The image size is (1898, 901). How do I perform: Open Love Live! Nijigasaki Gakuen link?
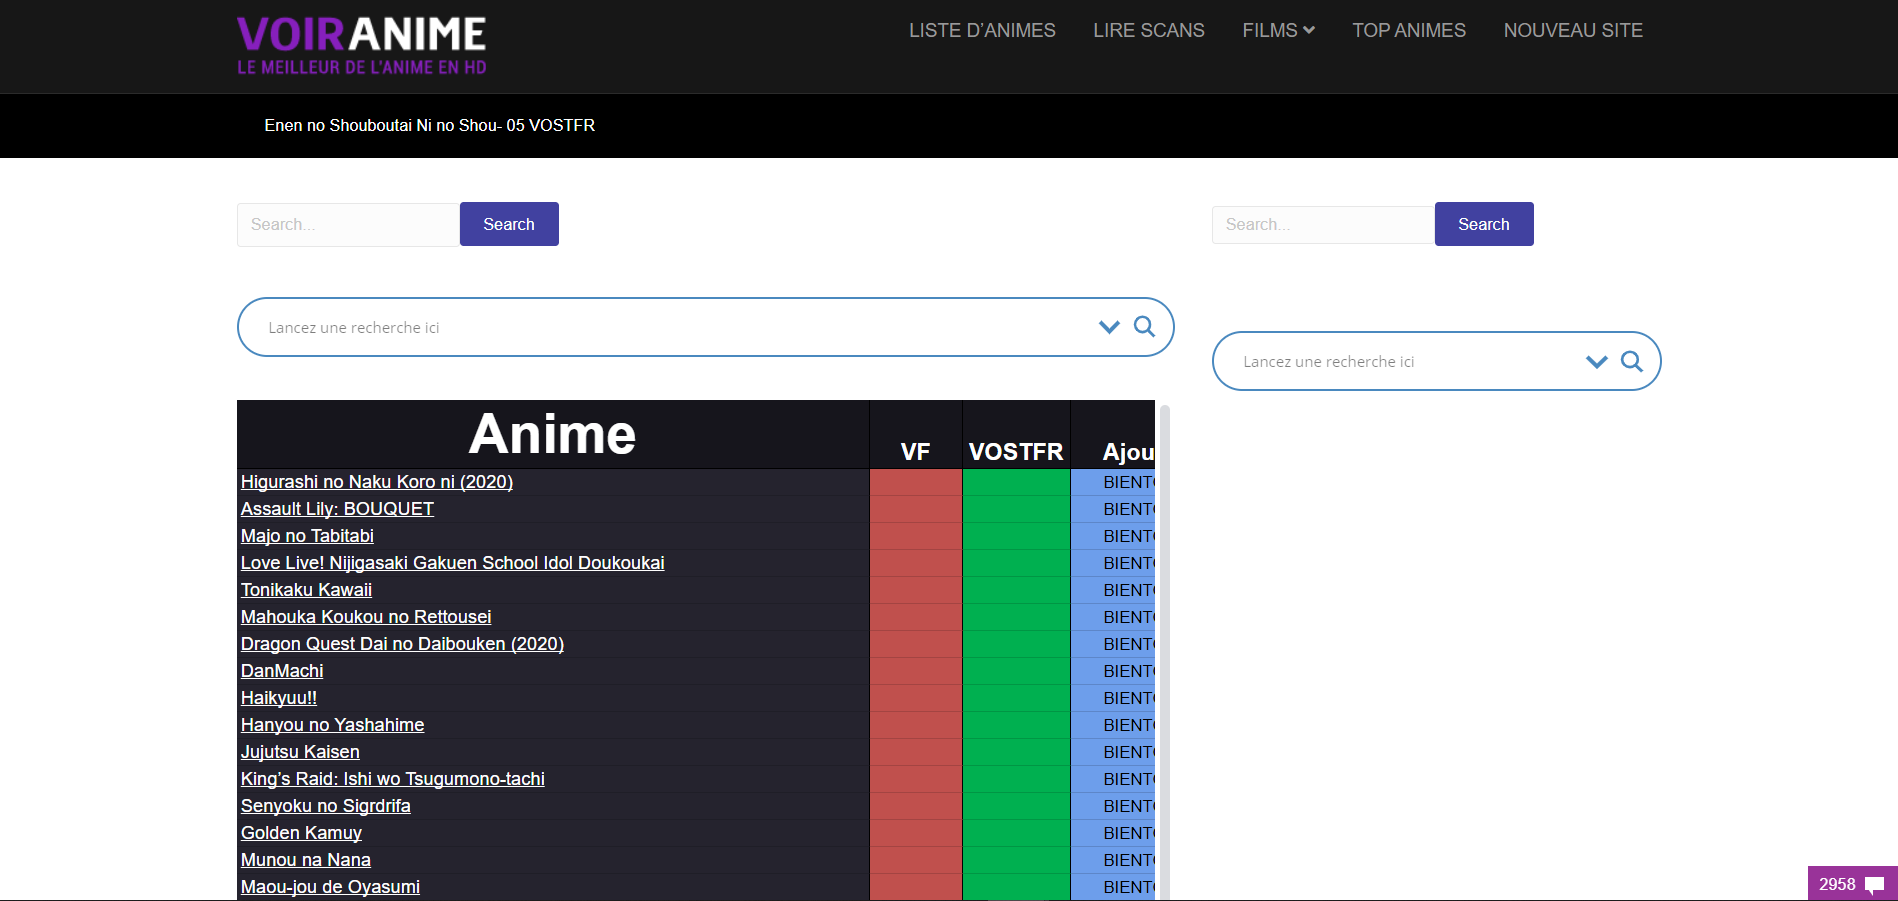pos(452,563)
